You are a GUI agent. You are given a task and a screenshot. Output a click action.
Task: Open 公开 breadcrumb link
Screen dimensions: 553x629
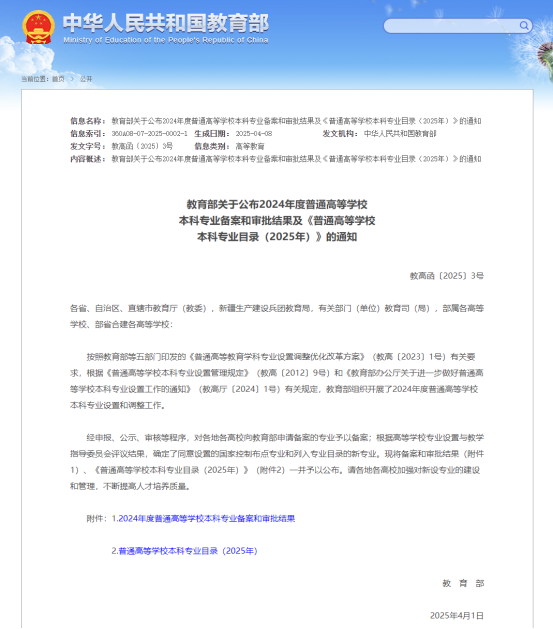tap(86, 79)
